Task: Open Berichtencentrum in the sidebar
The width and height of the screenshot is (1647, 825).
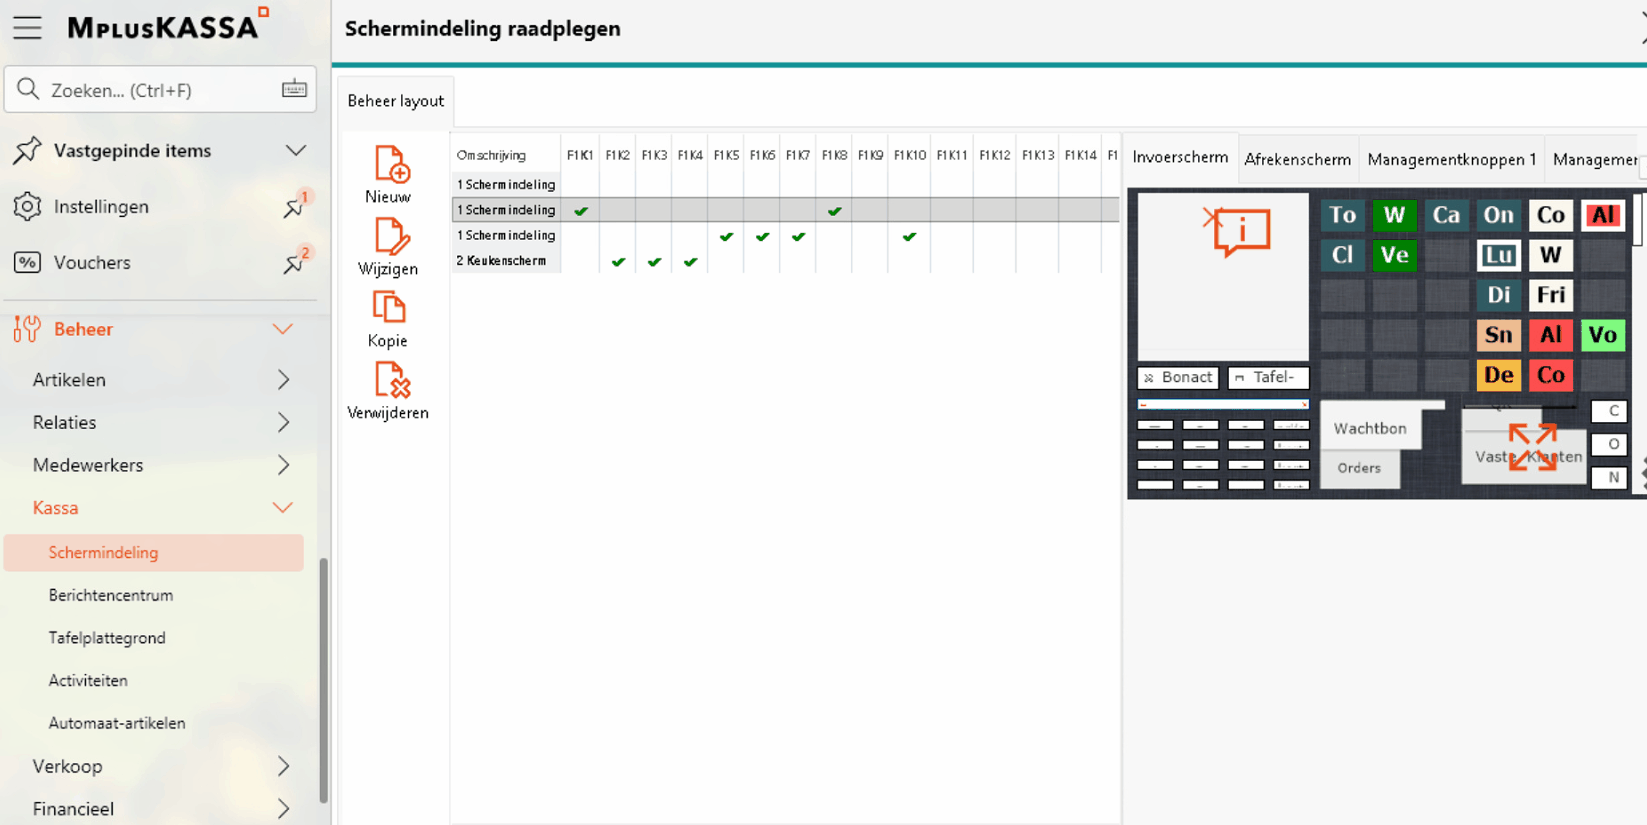Action: (x=111, y=595)
